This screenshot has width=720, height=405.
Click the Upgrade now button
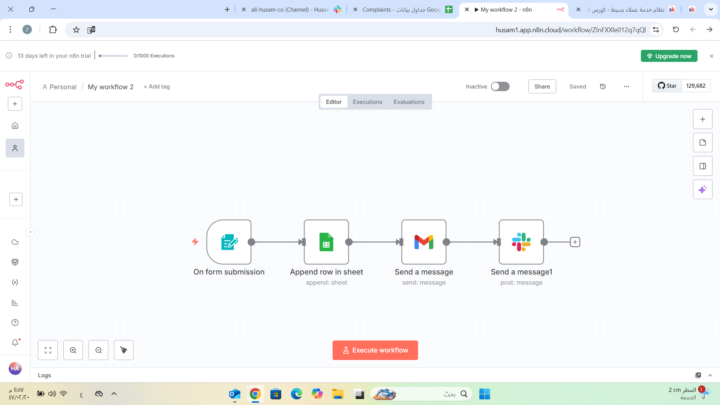(x=669, y=56)
